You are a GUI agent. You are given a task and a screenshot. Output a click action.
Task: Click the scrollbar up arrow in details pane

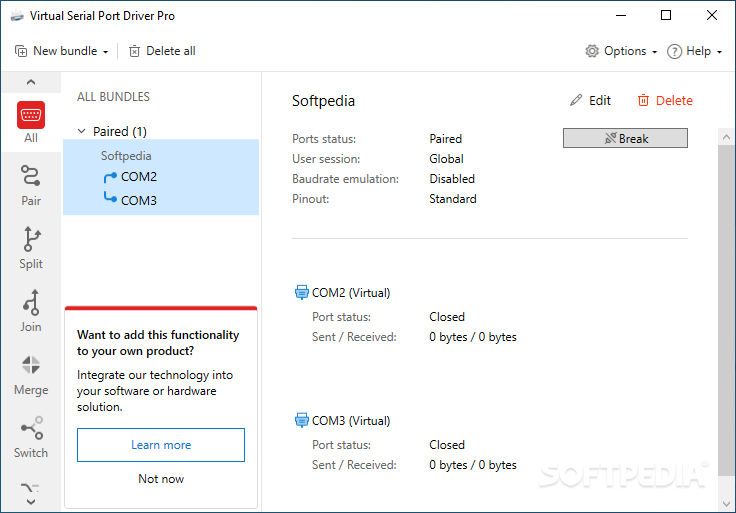tap(727, 137)
